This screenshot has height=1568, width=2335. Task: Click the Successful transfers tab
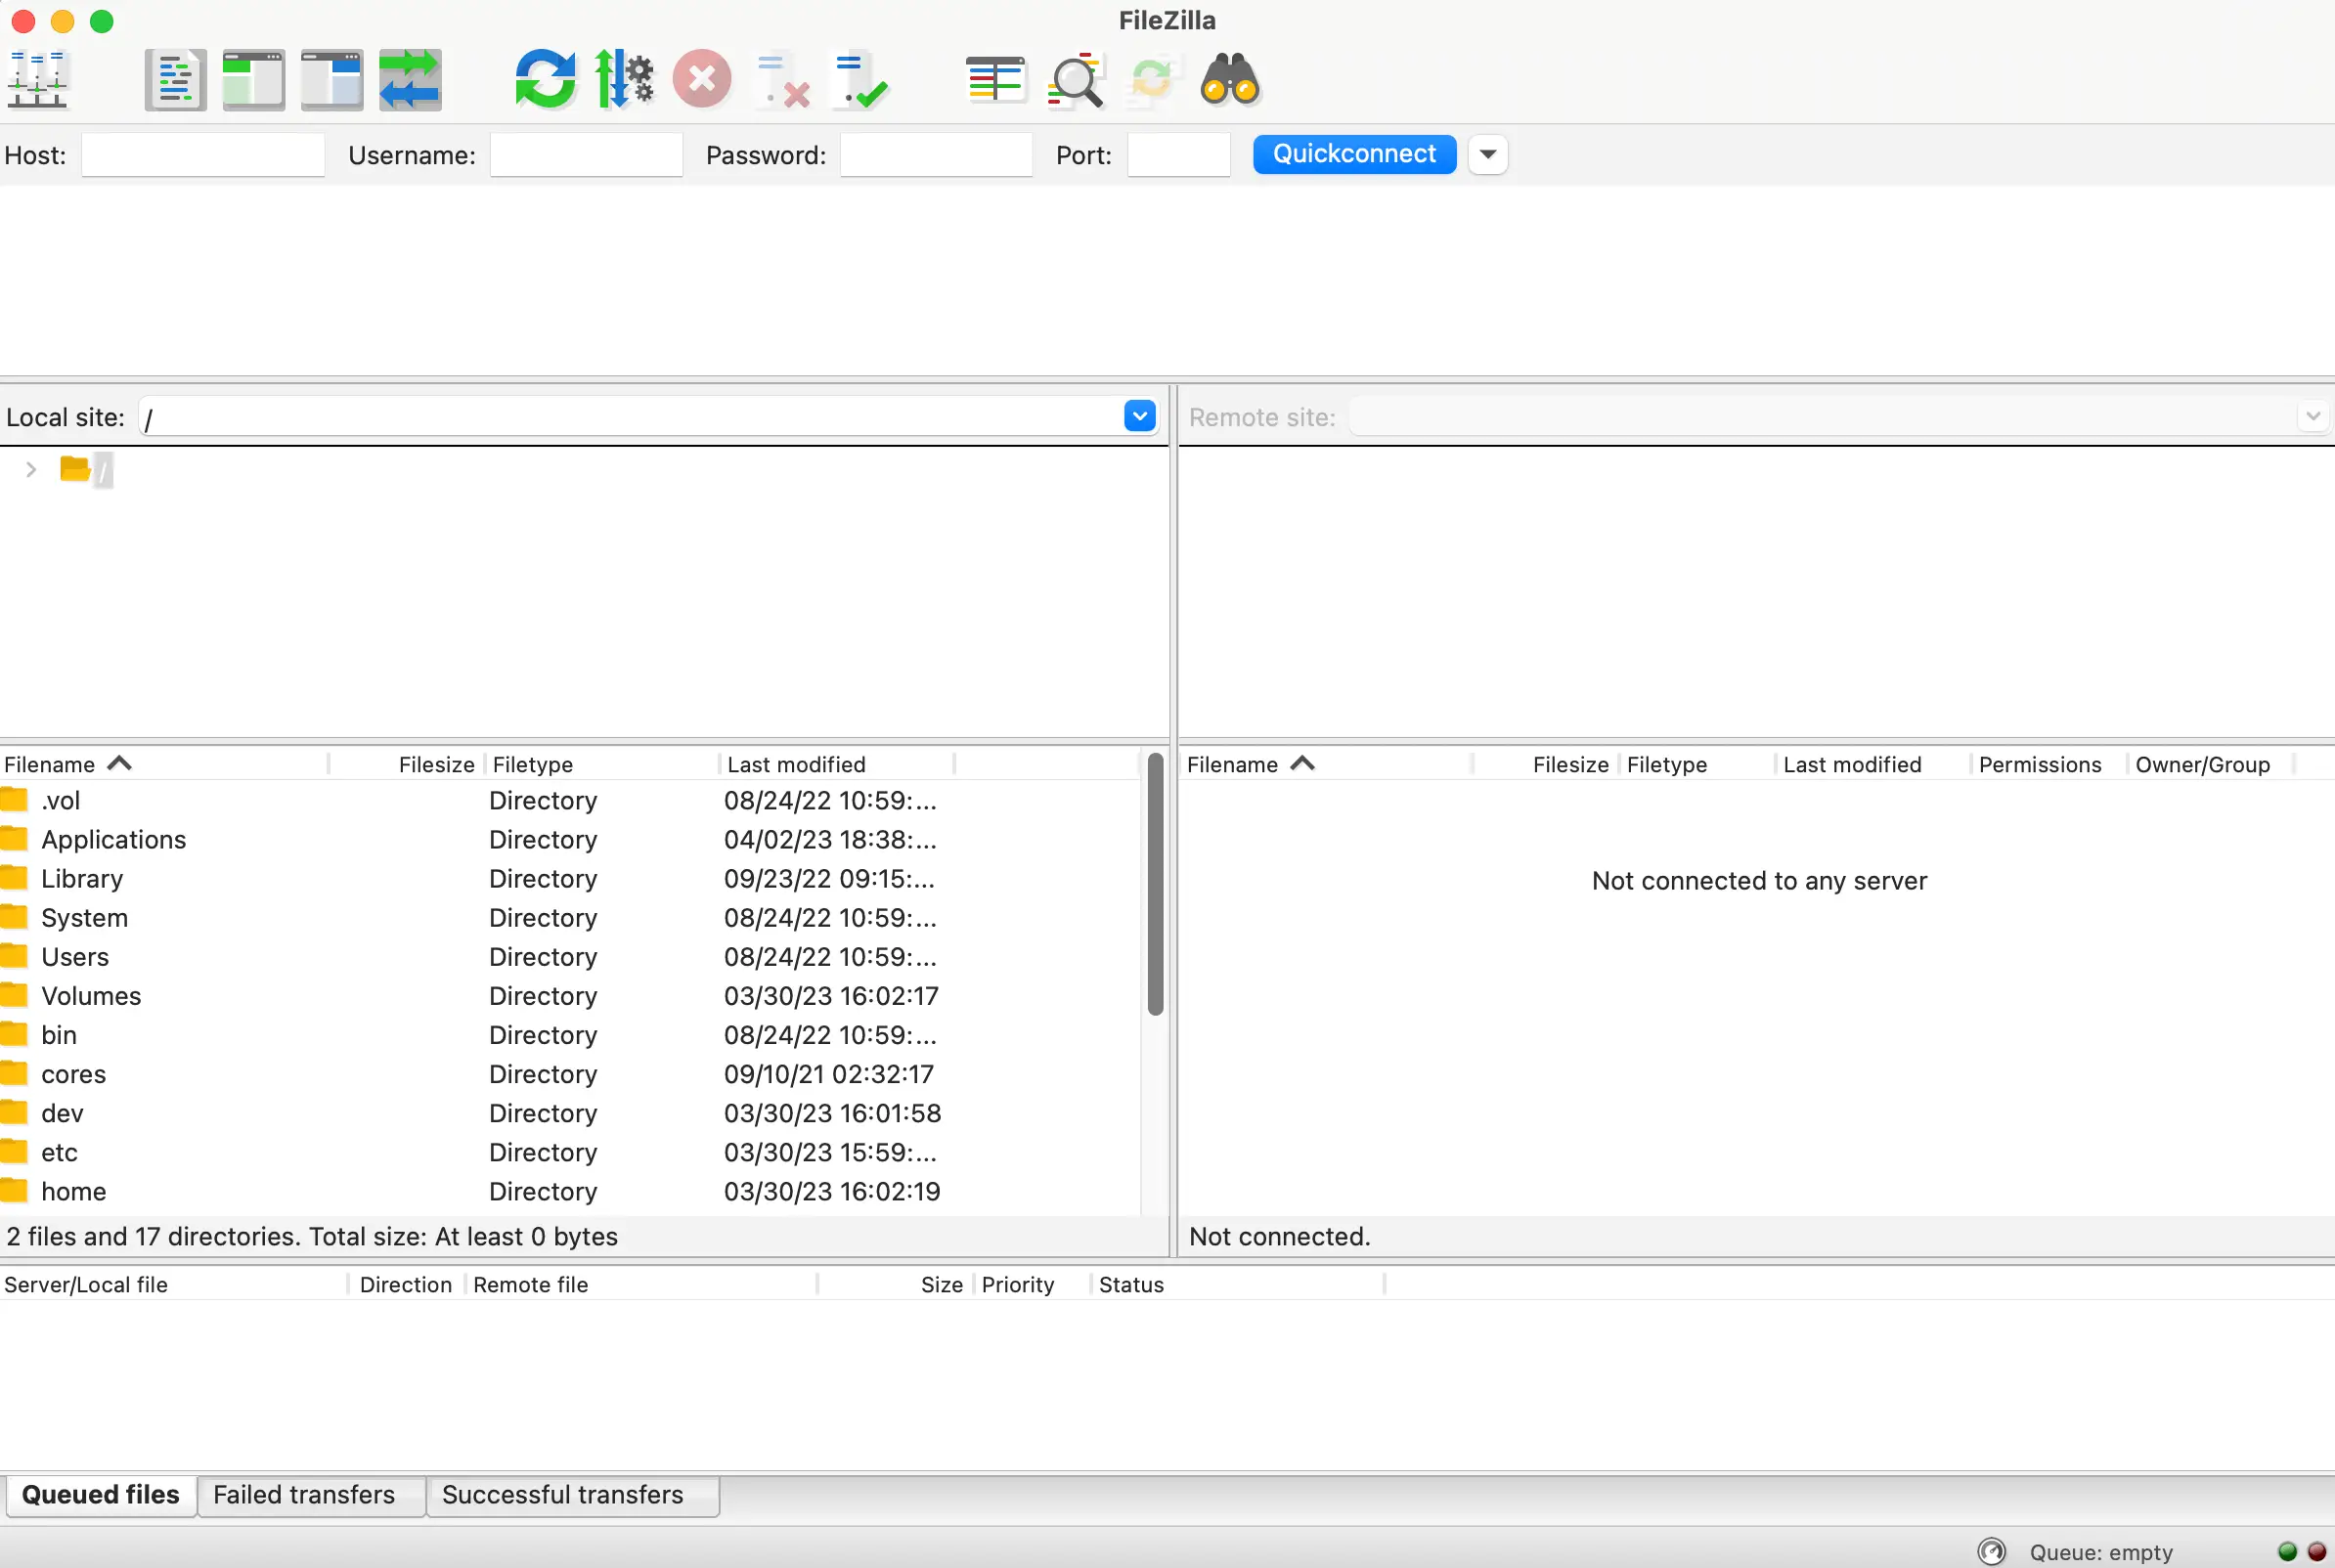pos(560,1493)
